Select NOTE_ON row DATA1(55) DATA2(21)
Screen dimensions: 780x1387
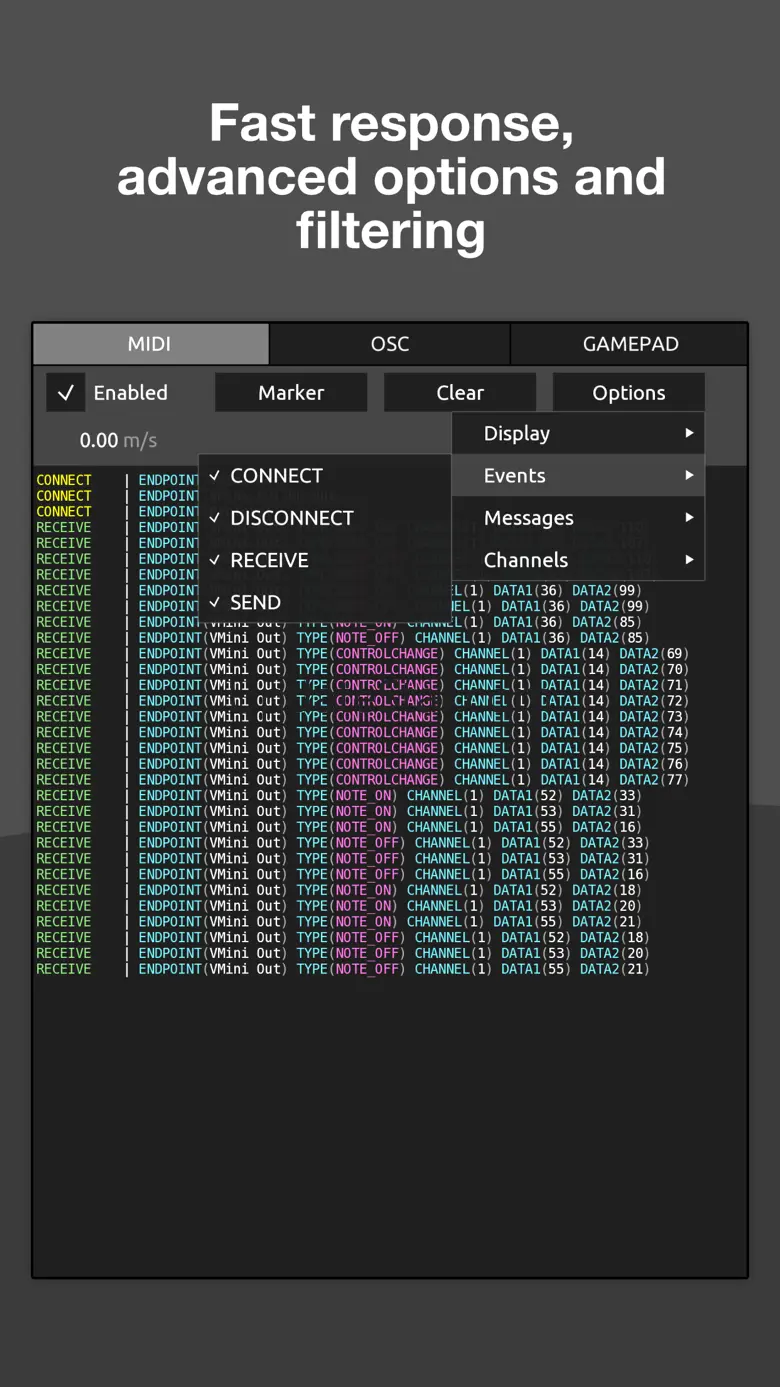339,922
